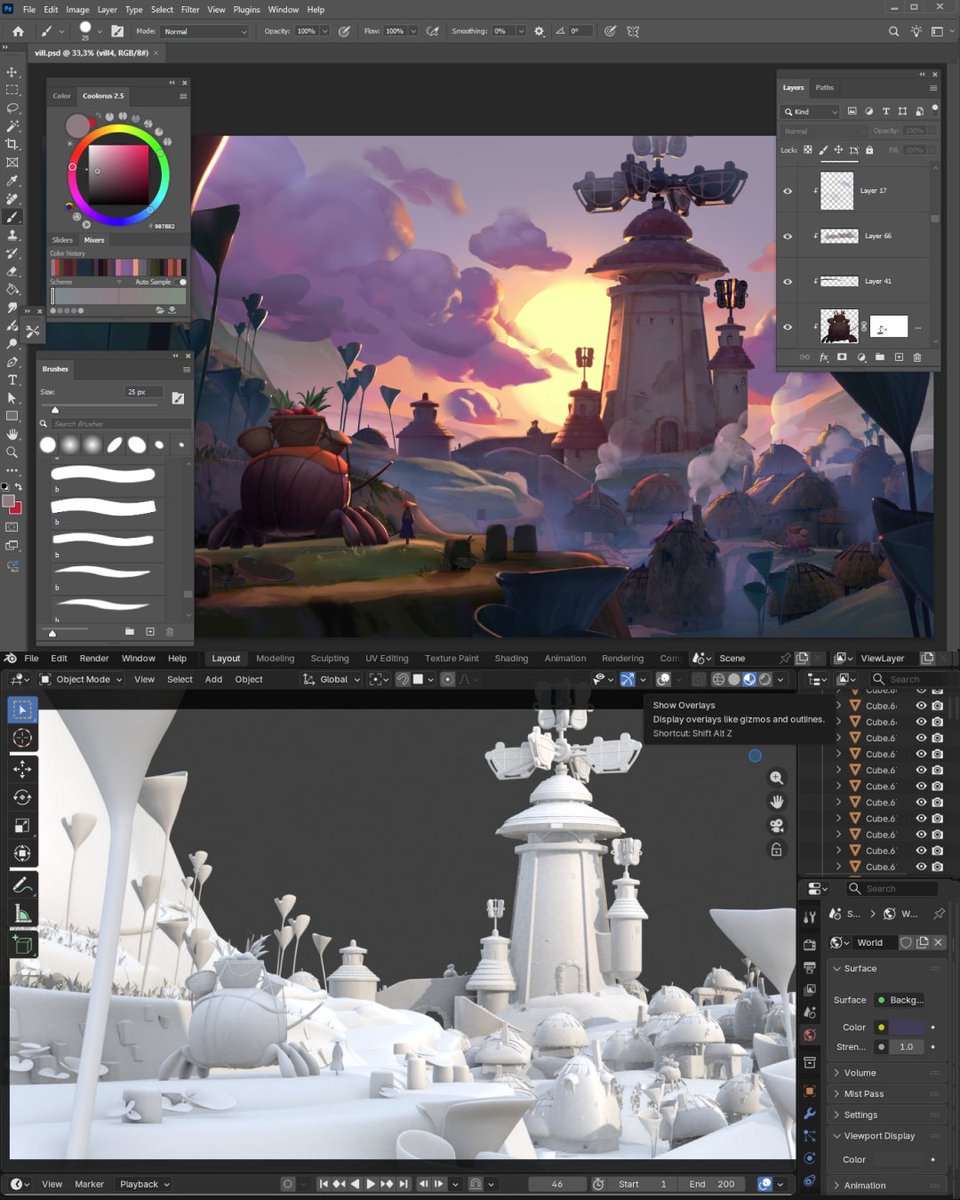Click the Layer 17 thumbnail
Viewport: 960px width, 1200px height.
tap(836, 190)
